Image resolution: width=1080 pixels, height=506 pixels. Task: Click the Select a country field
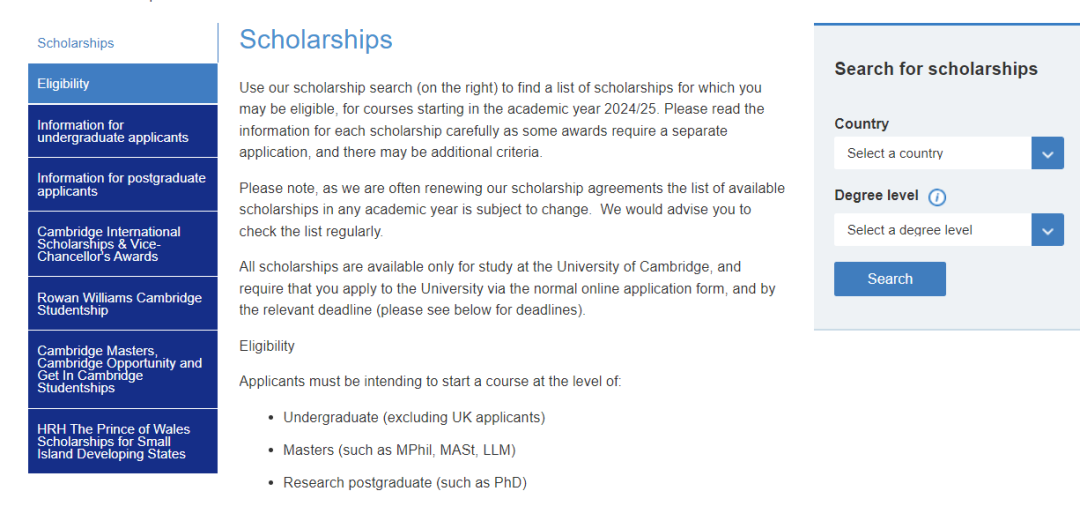(x=933, y=153)
